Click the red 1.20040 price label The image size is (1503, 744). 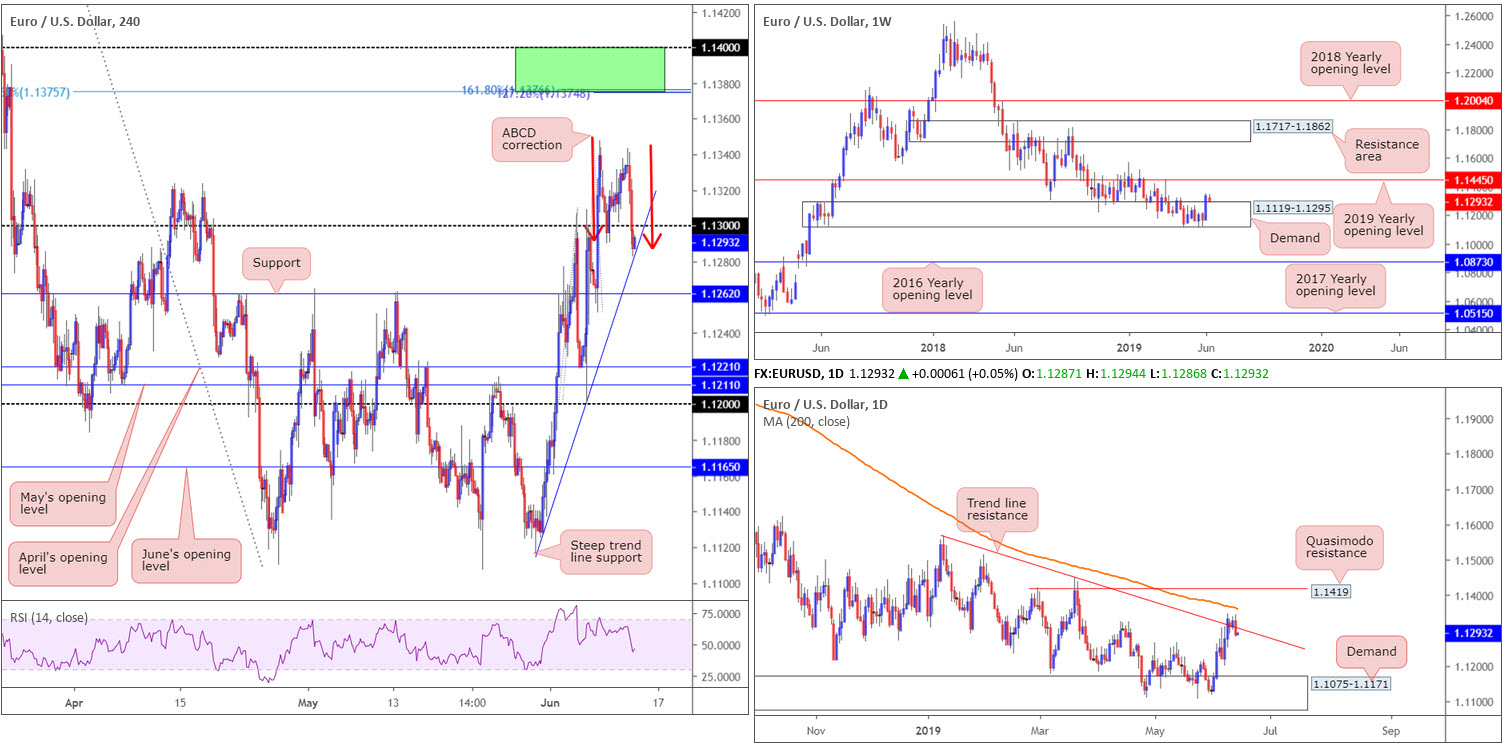pyautogui.click(x=1474, y=101)
